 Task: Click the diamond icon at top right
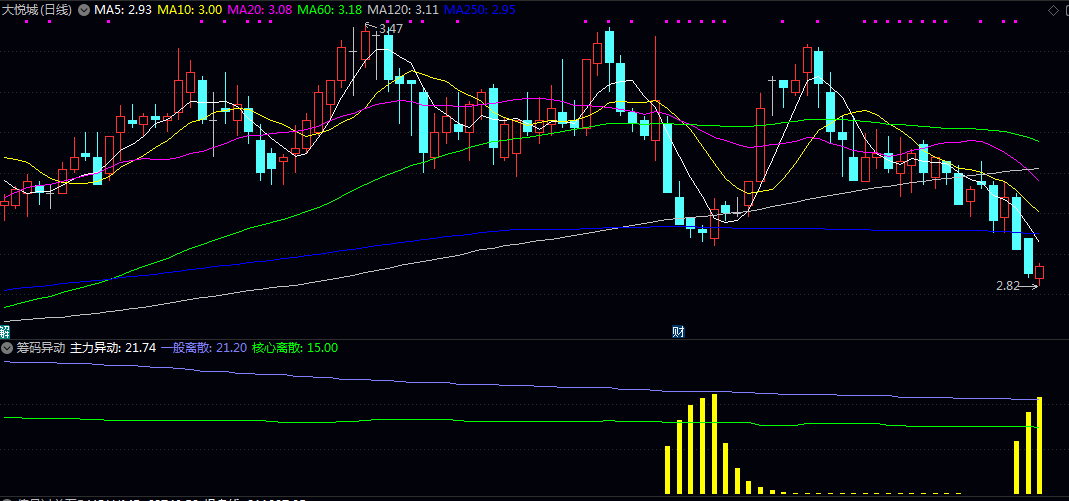[x=1052, y=10]
